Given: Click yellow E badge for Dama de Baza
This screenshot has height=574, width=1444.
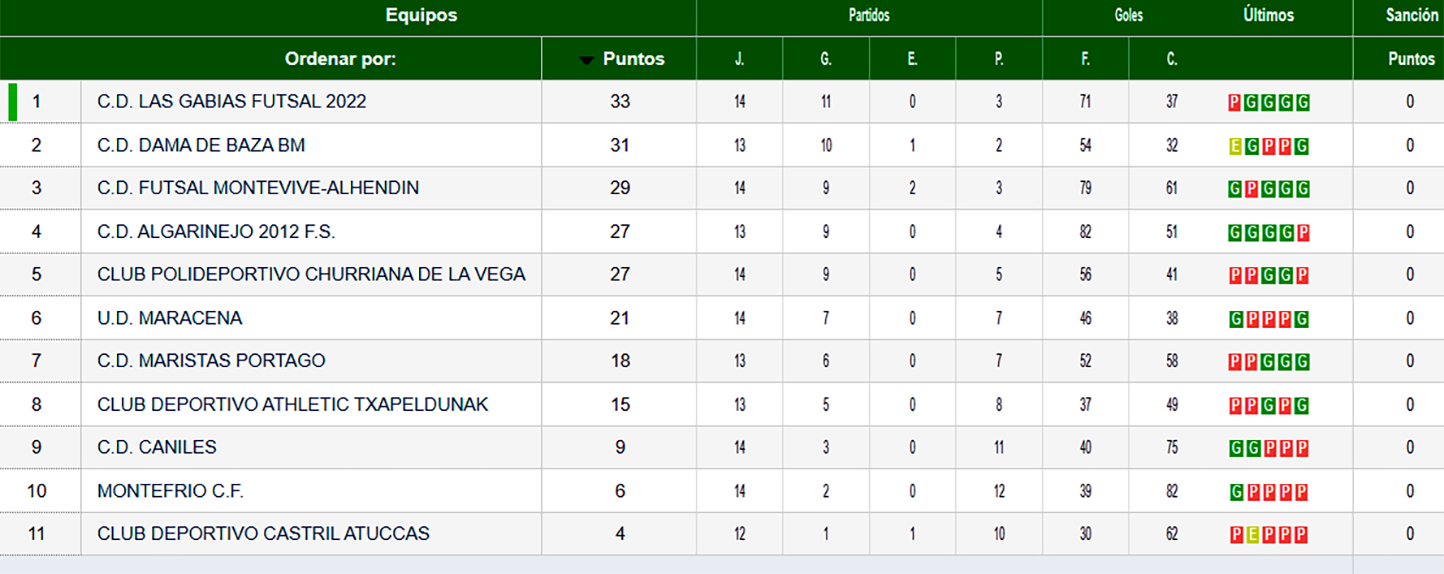Looking at the screenshot, I should (1235, 146).
